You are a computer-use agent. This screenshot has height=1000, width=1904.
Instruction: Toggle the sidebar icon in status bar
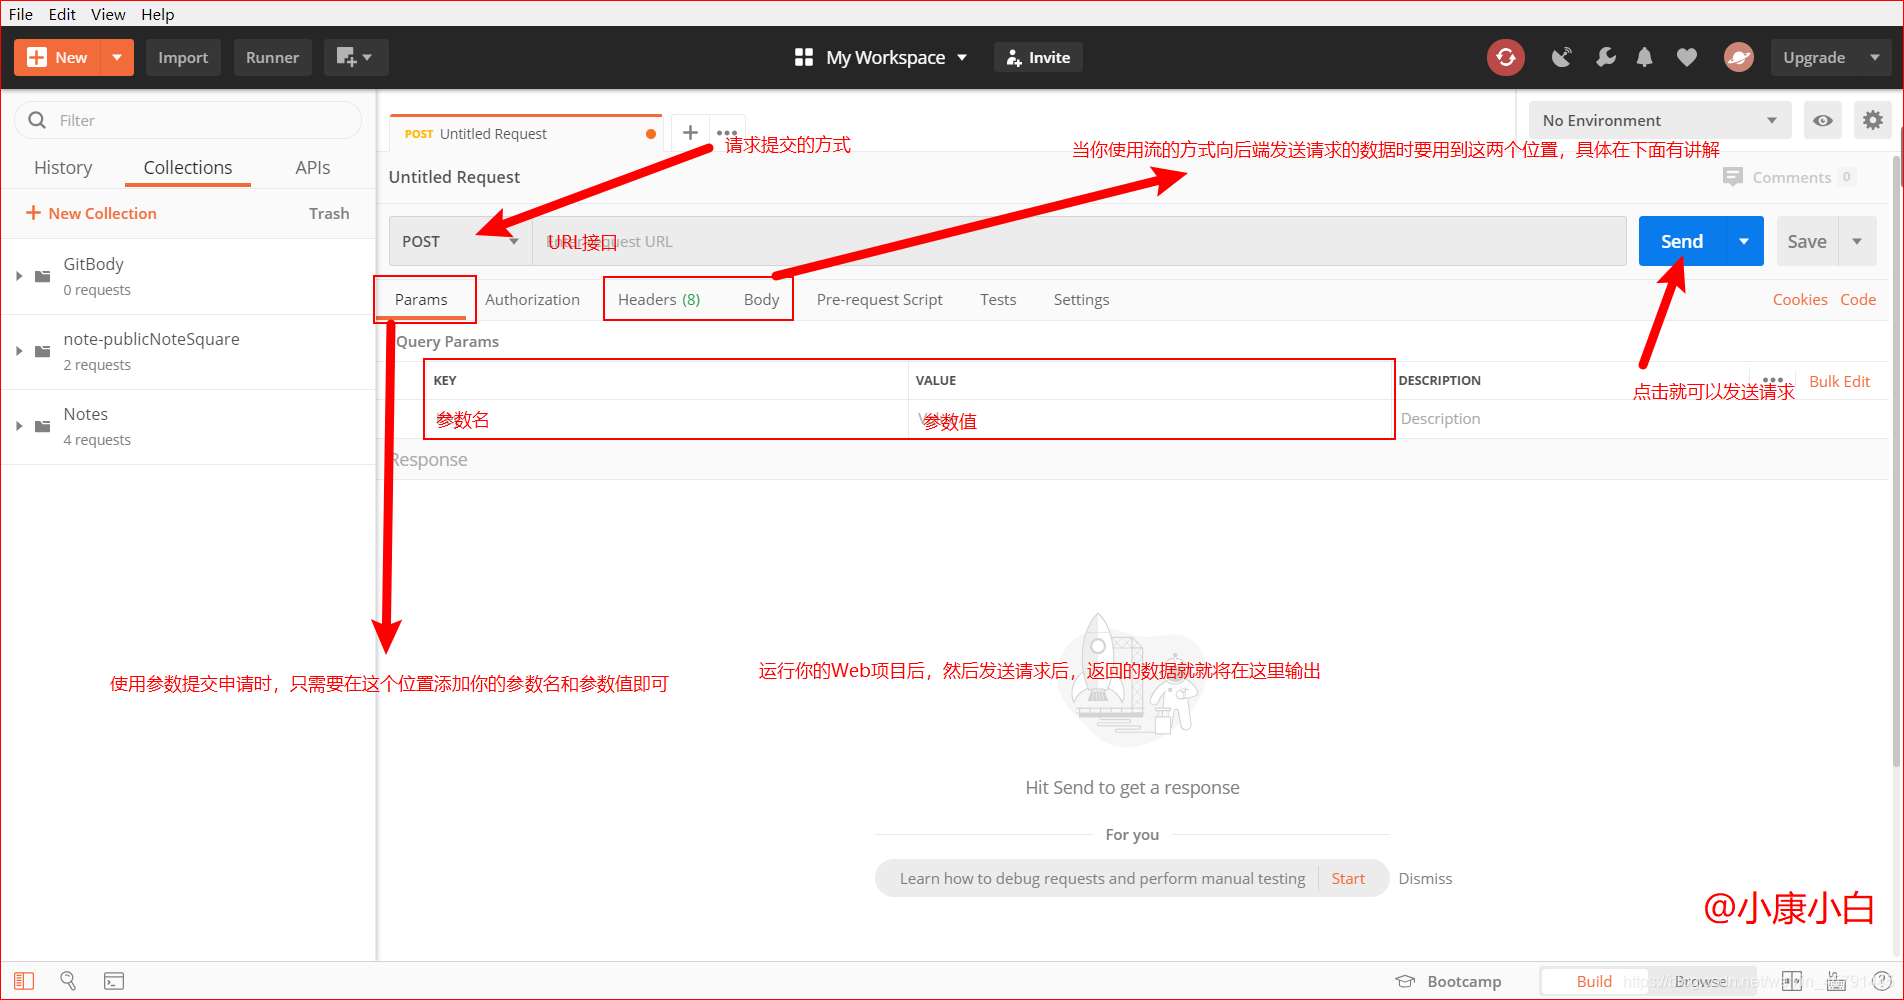[x=24, y=981]
